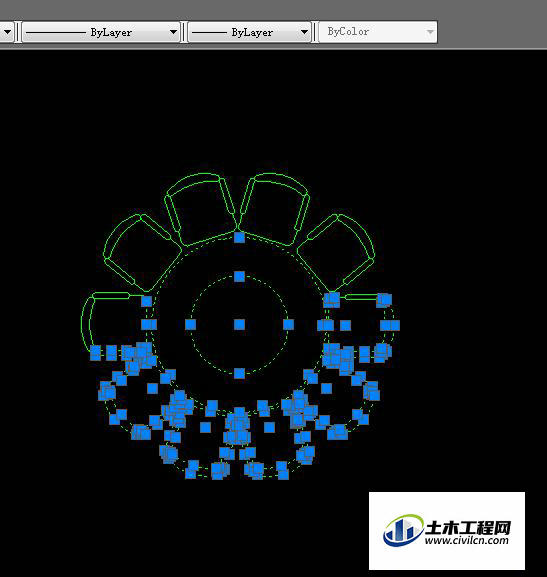
Task: Click the center grip of the circles
Action: coord(240,325)
